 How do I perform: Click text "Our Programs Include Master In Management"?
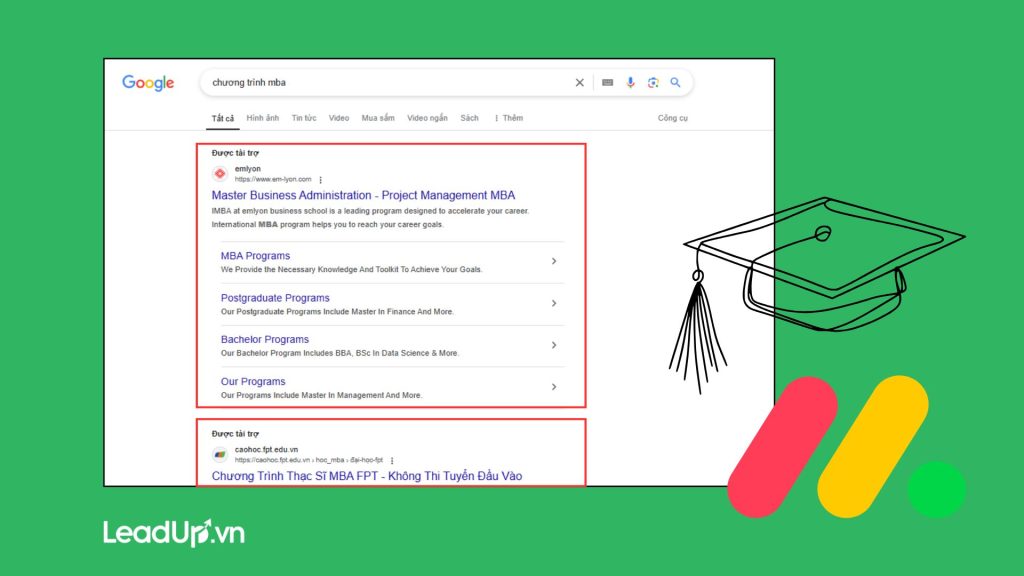[x=321, y=395]
